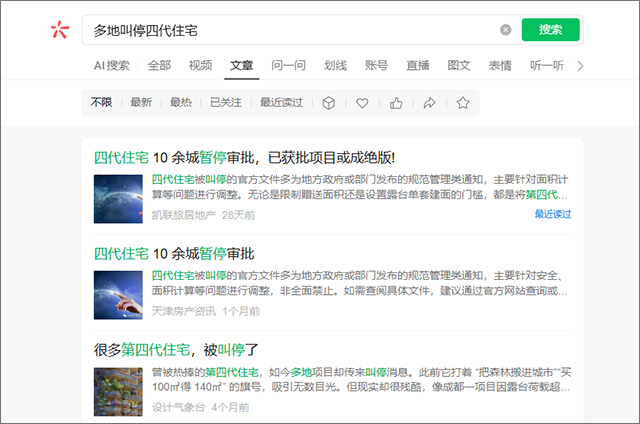Click summary text starting 曾被热捧的第四代住宅
This screenshot has height=424, width=640.
[361, 380]
